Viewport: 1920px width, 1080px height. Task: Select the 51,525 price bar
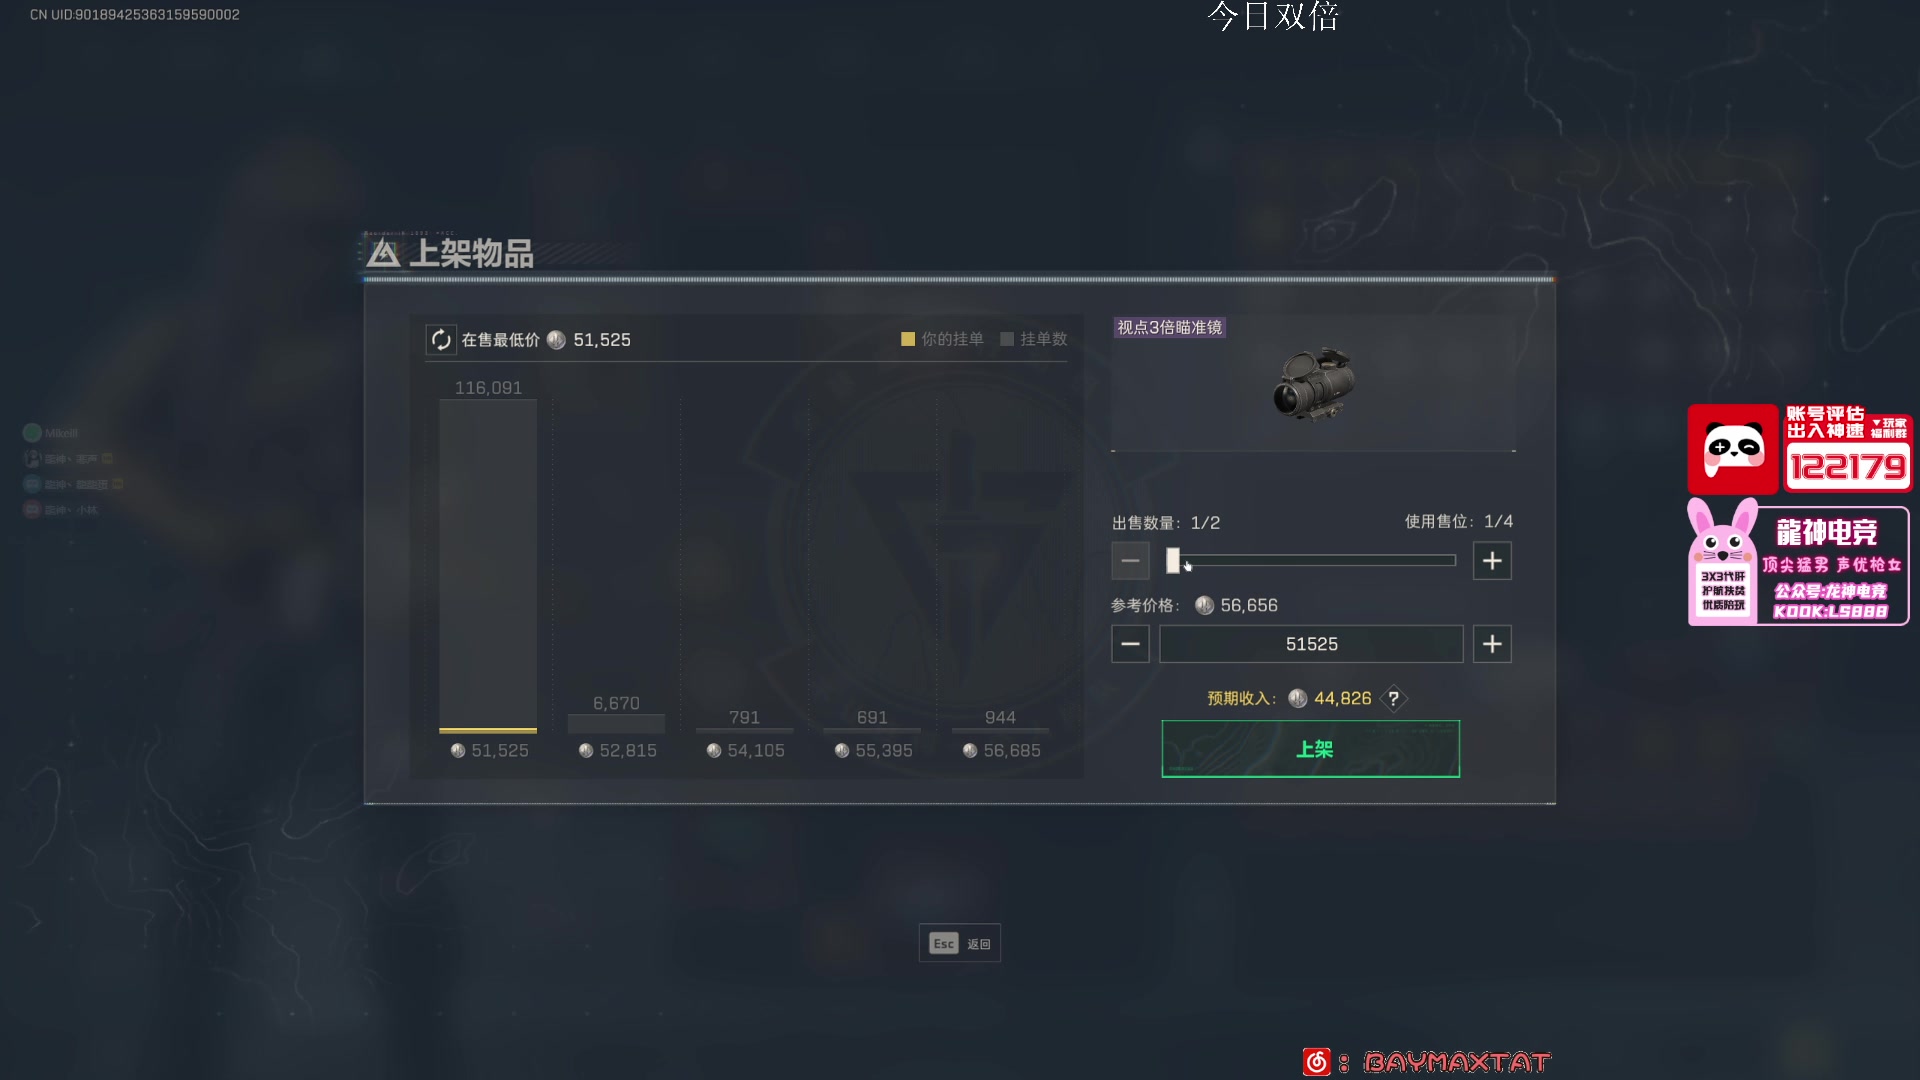[488, 566]
